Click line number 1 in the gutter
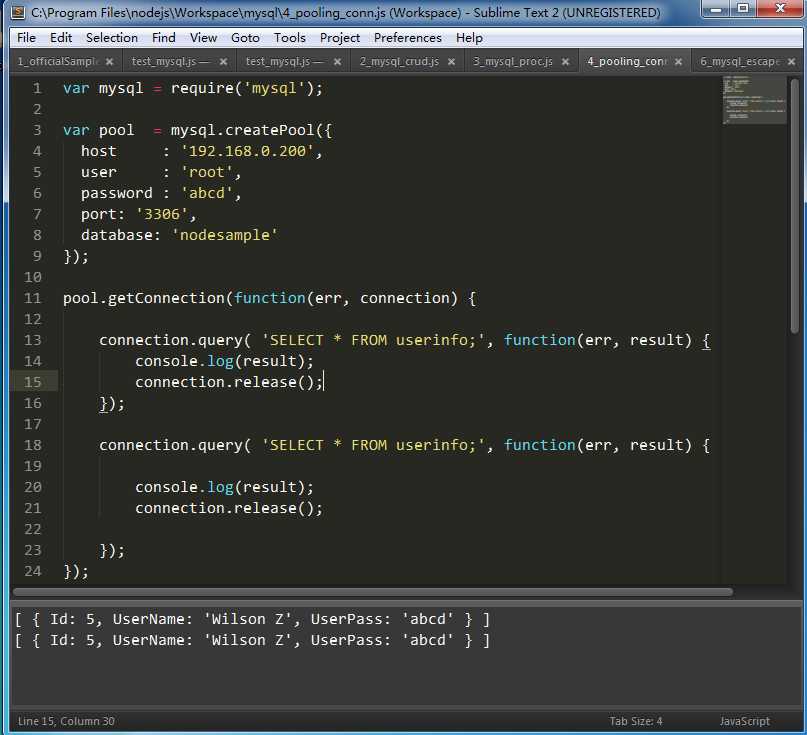 click(x=37, y=89)
